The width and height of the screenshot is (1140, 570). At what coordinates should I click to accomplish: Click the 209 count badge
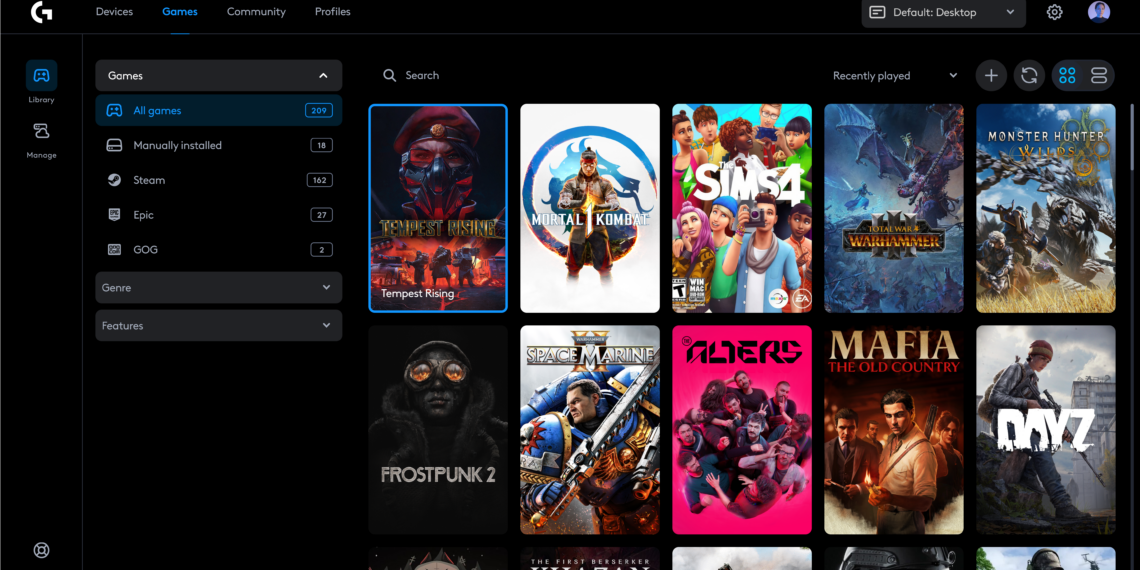(319, 111)
